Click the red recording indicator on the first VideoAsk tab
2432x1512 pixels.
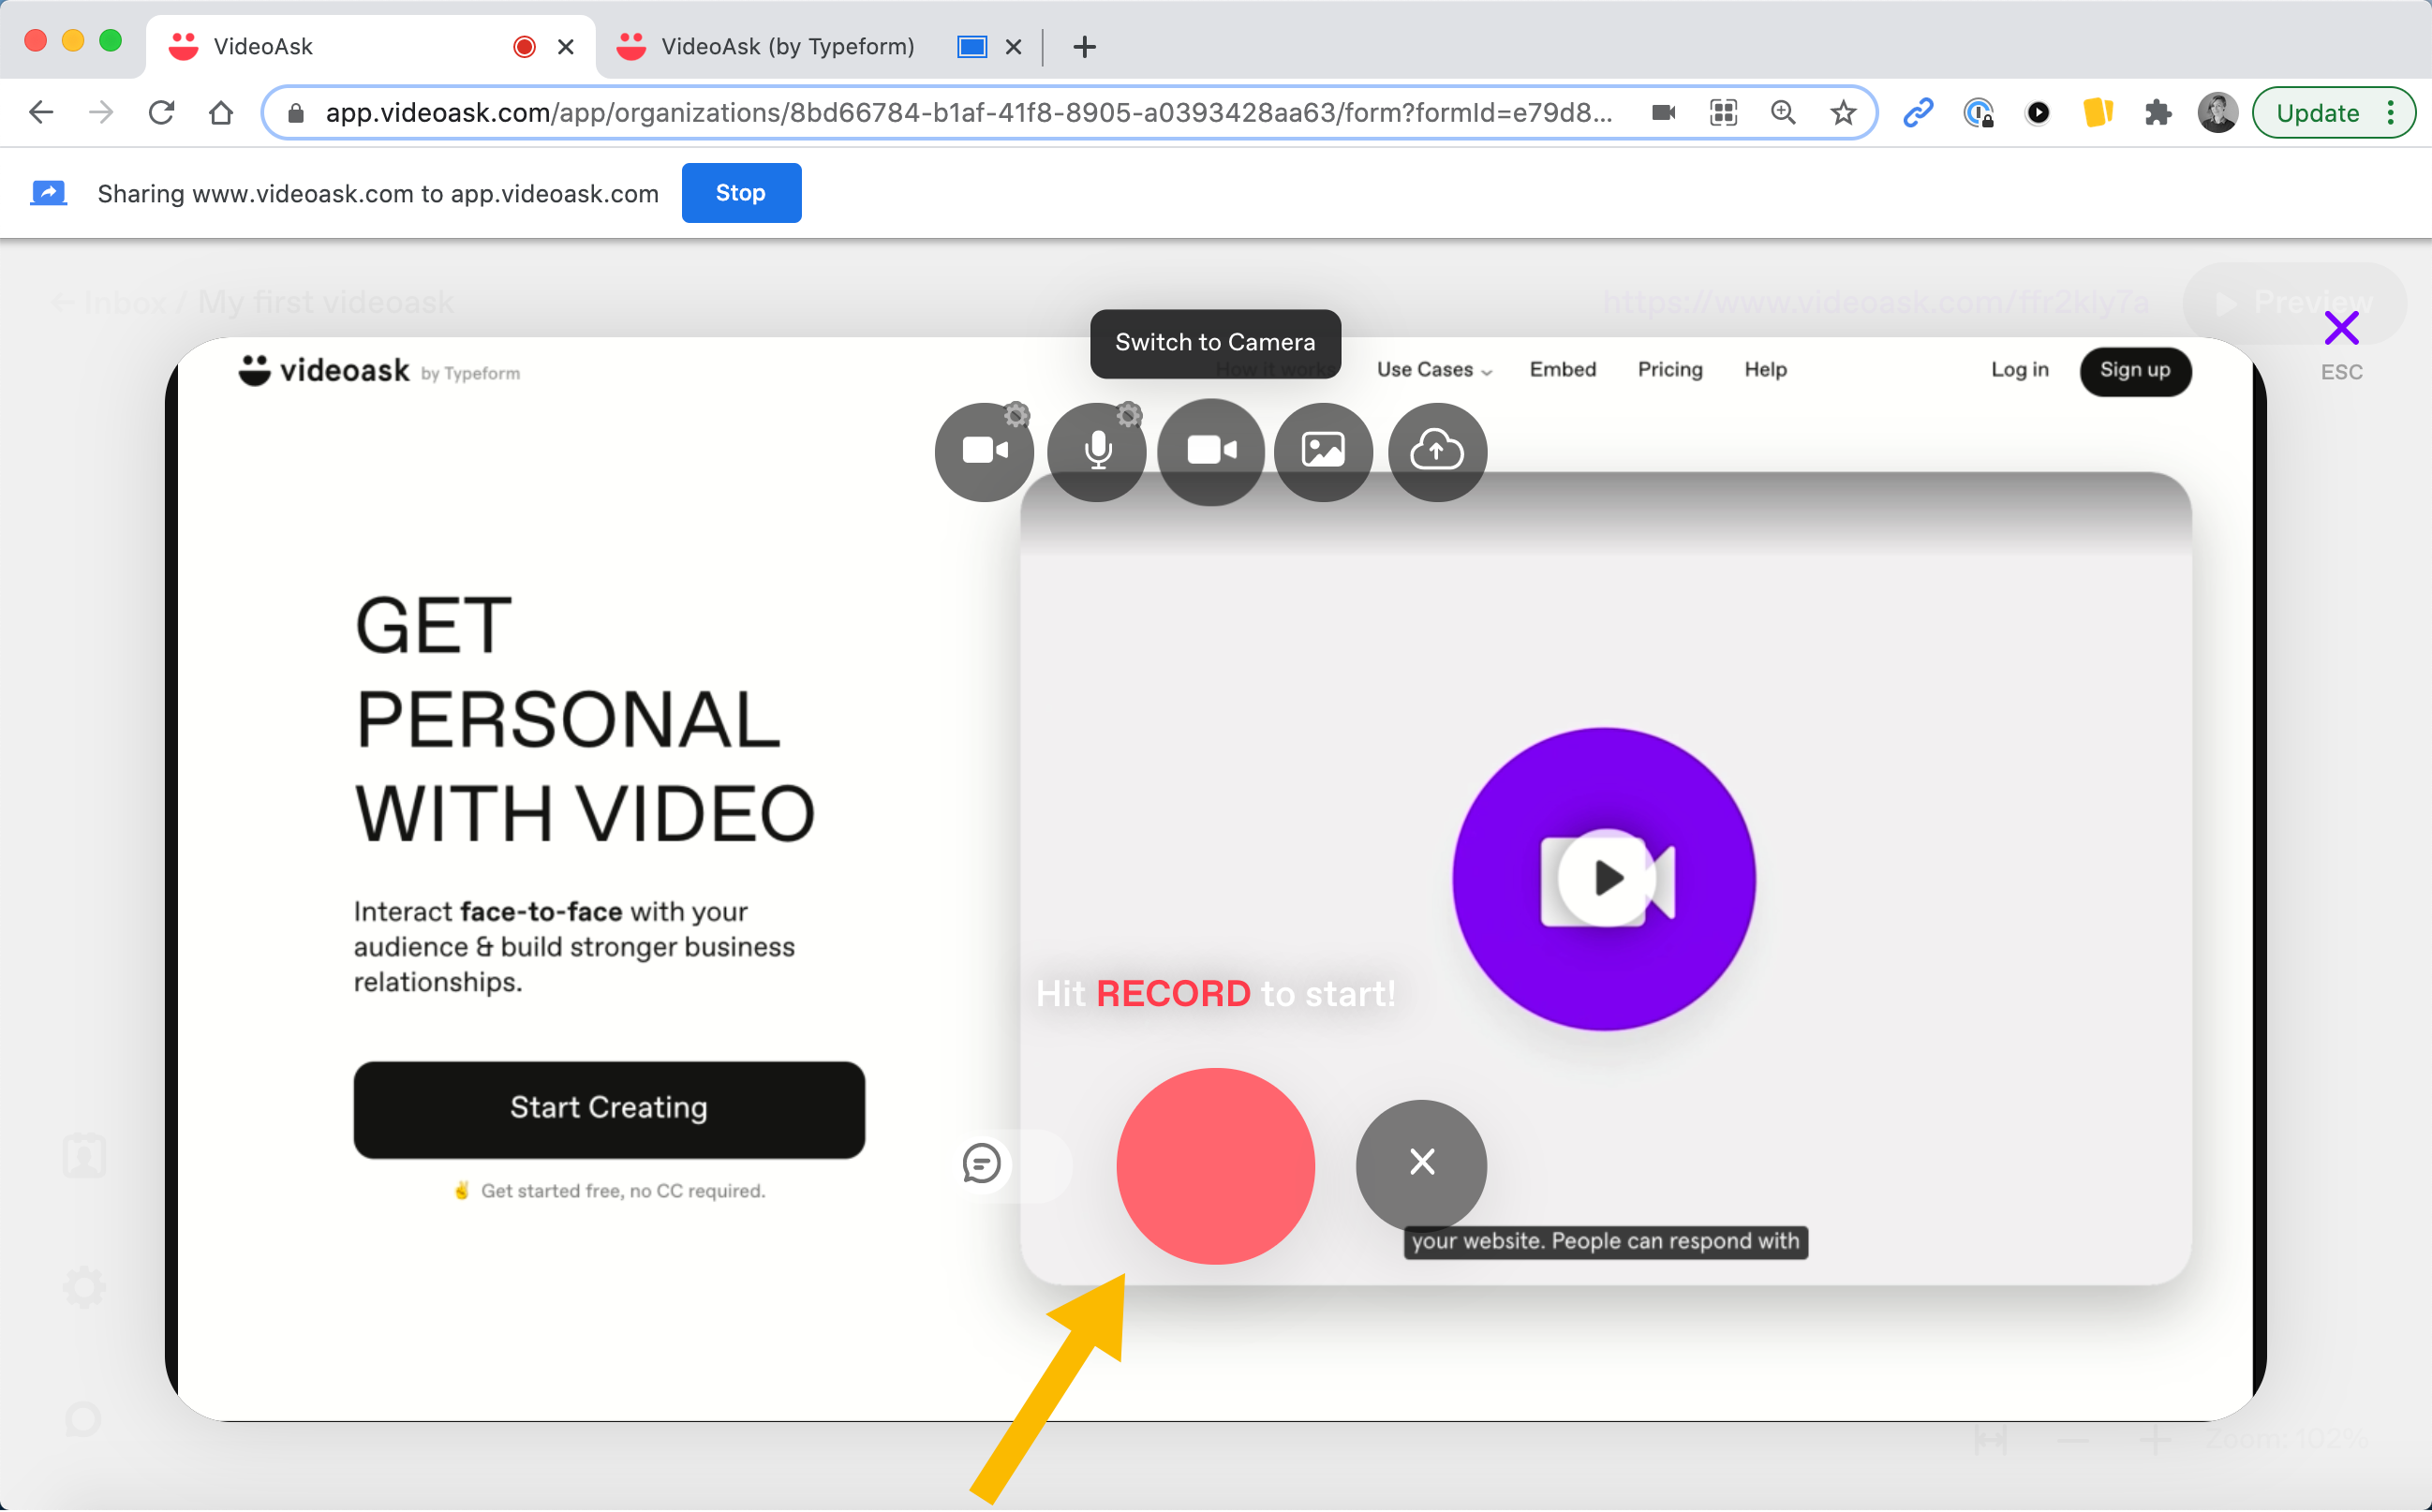pyautogui.click(x=524, y=46)
